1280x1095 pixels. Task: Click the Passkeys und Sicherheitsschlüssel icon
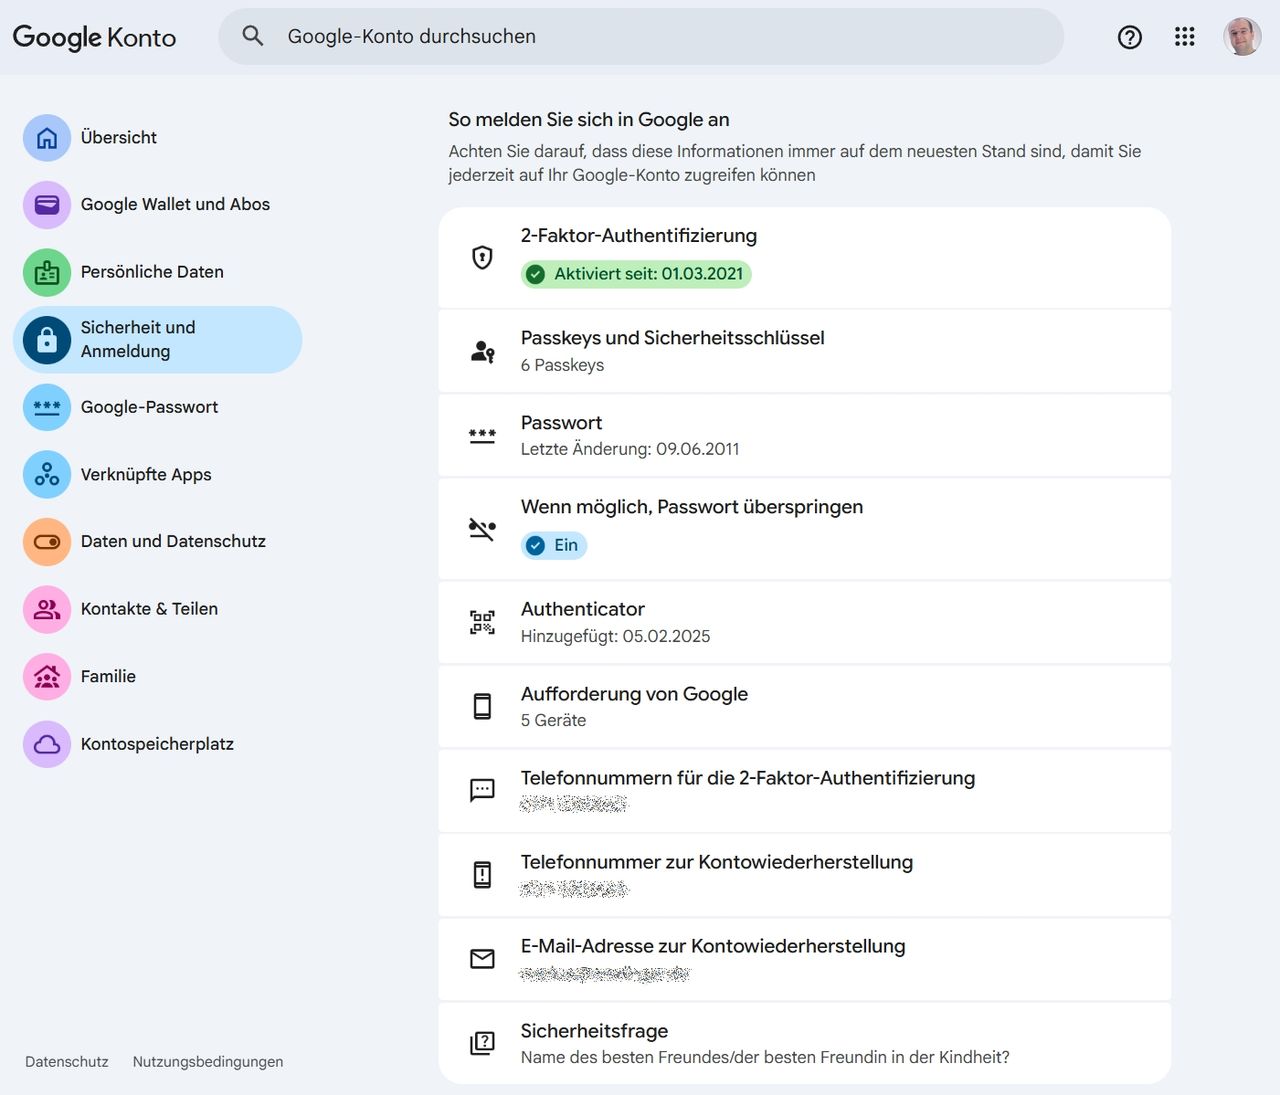pos(482,351)
